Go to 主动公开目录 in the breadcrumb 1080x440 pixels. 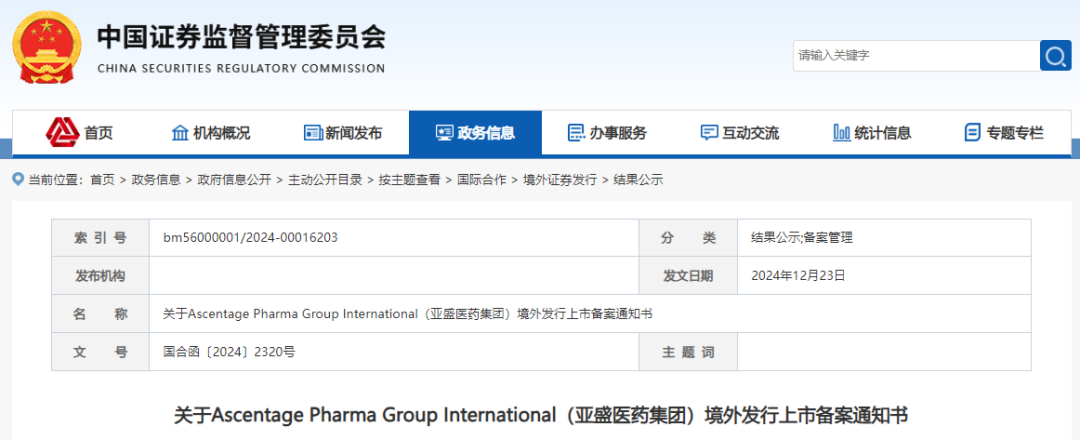coord(325,180)
